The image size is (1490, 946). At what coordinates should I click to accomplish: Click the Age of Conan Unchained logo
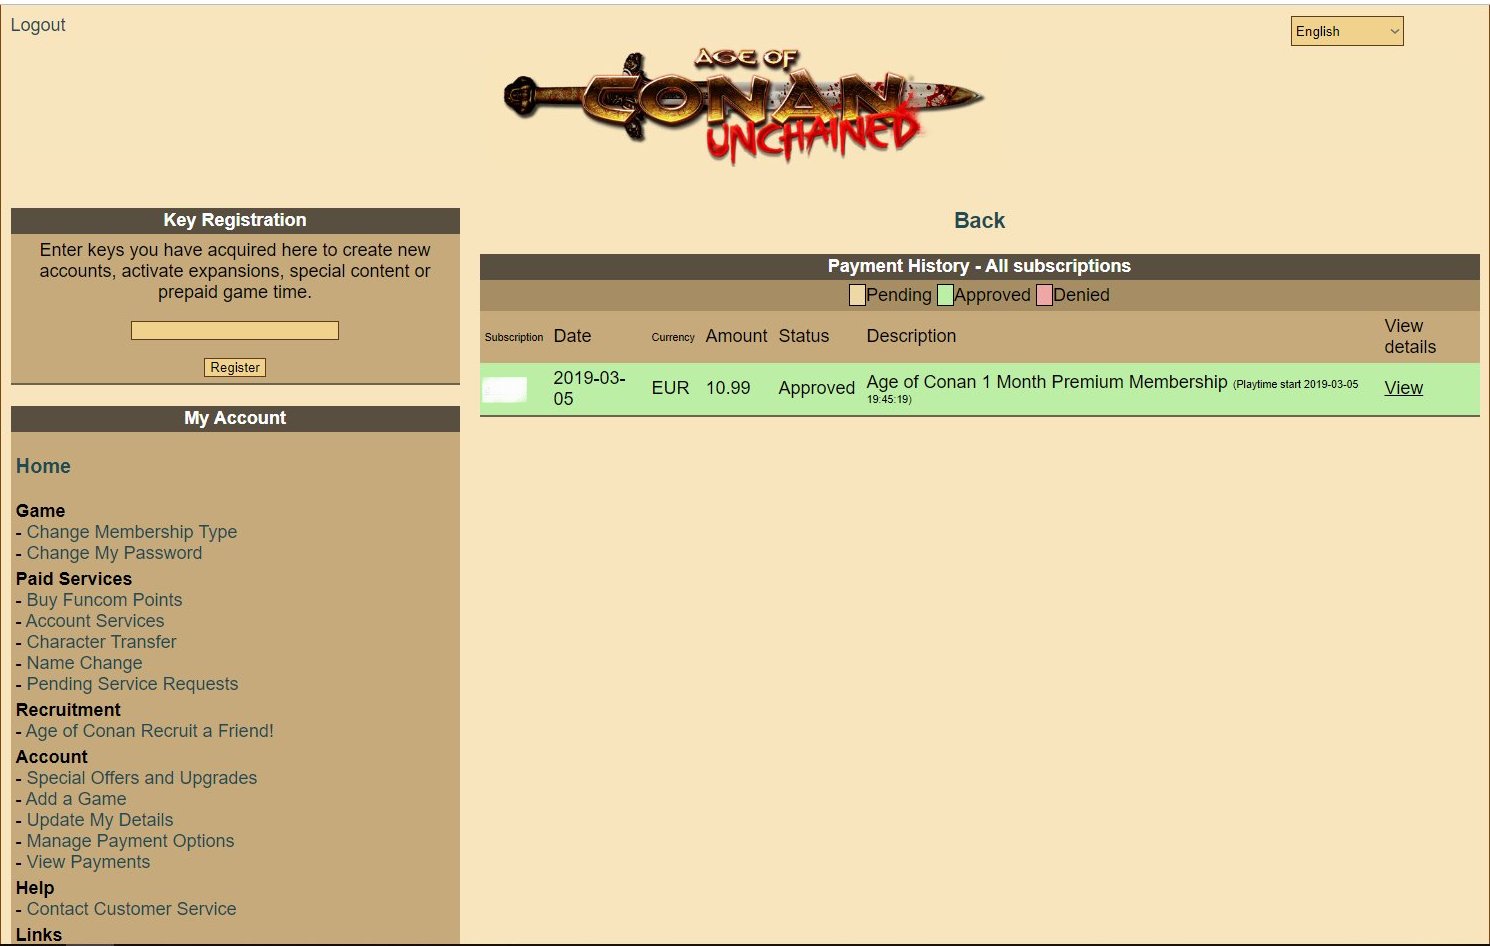[743, 105]
